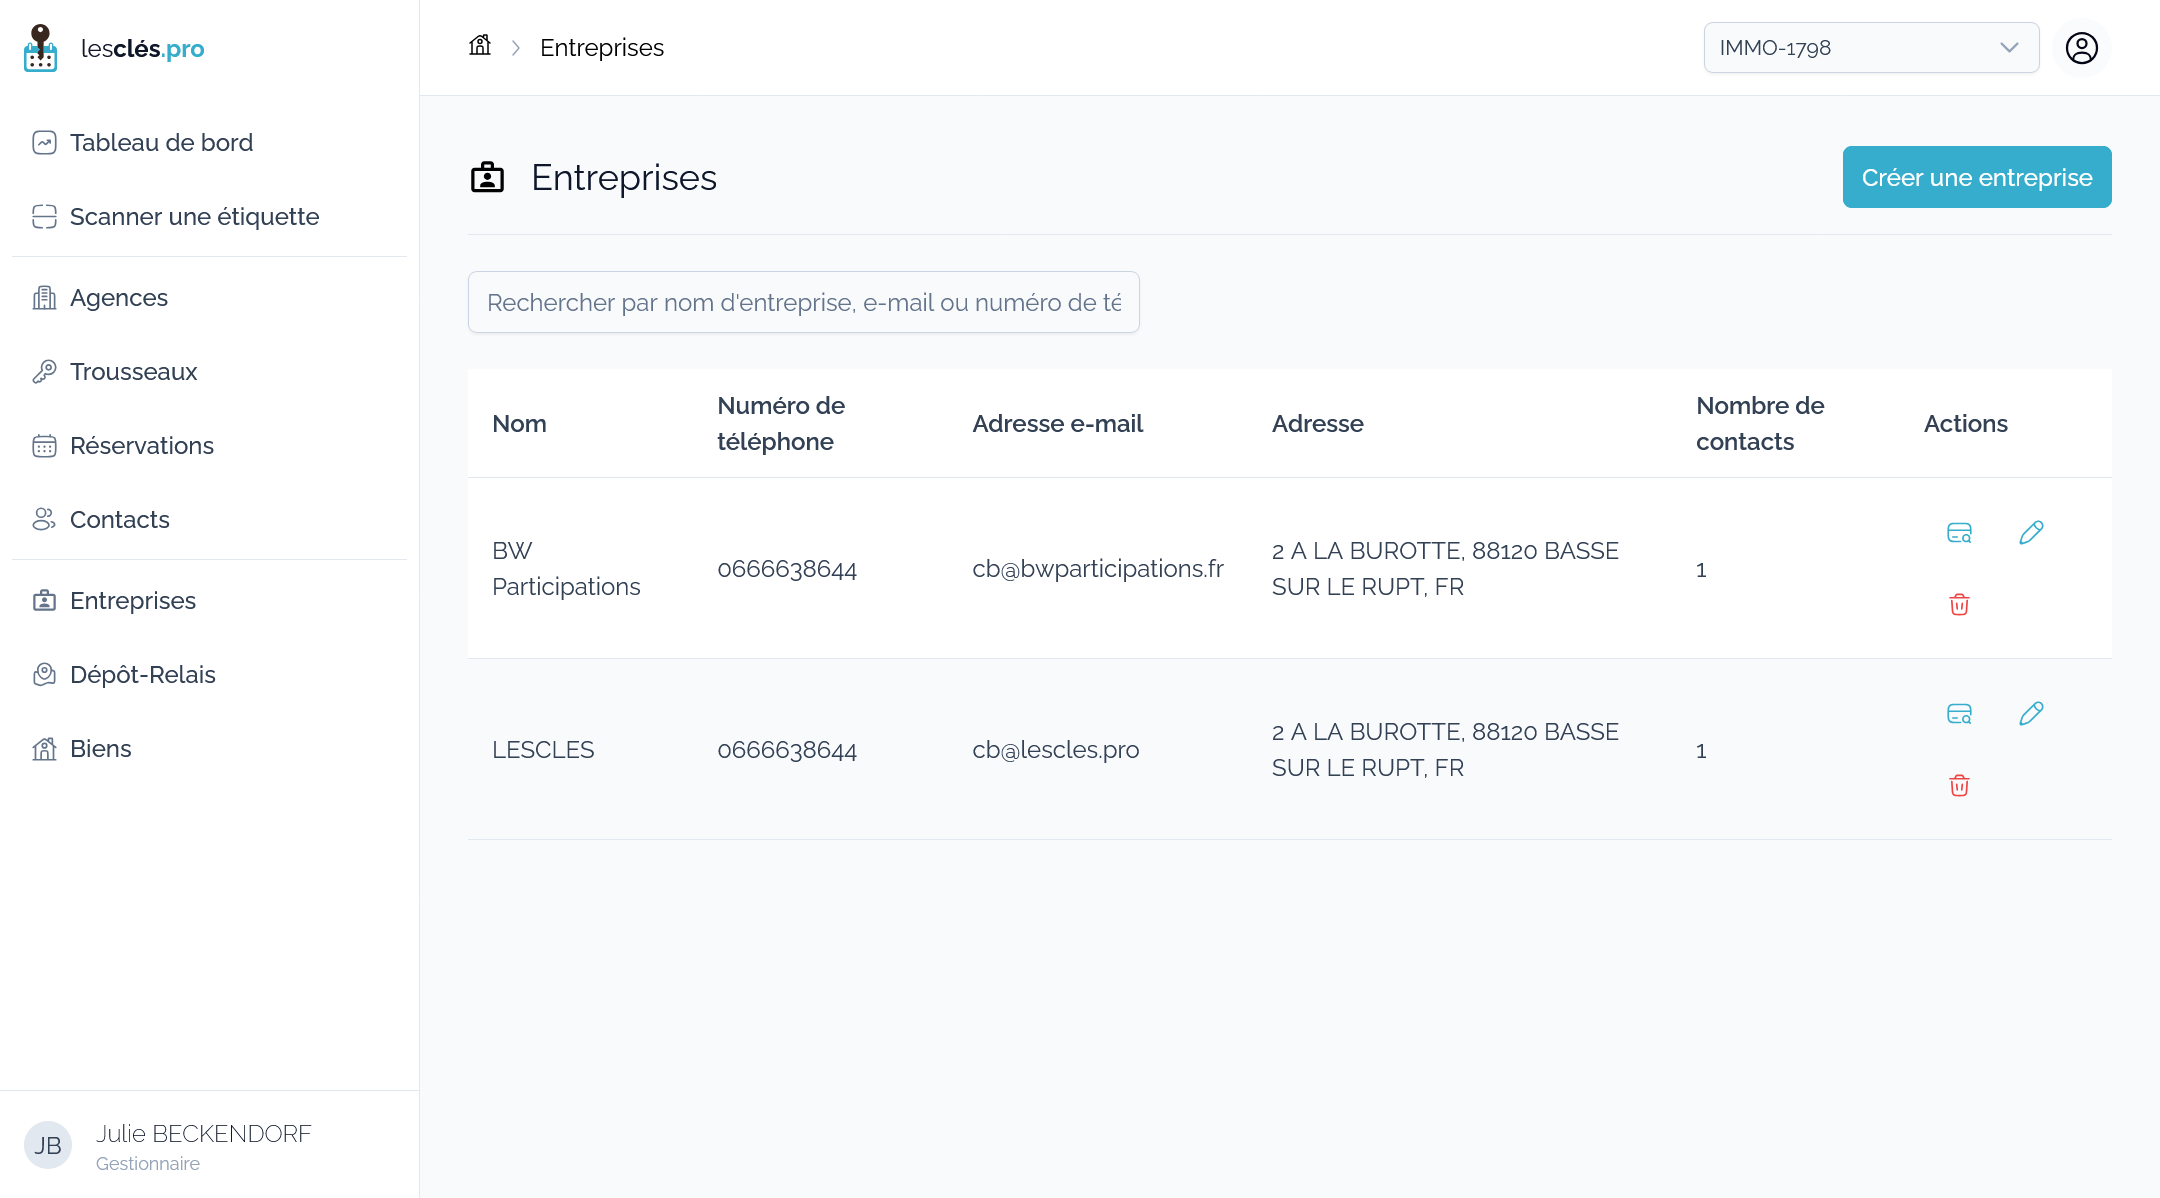This screenshot has width=2160, height=1198.
Task: Click the Entreprises page heading icon
Action: point(487,178)
